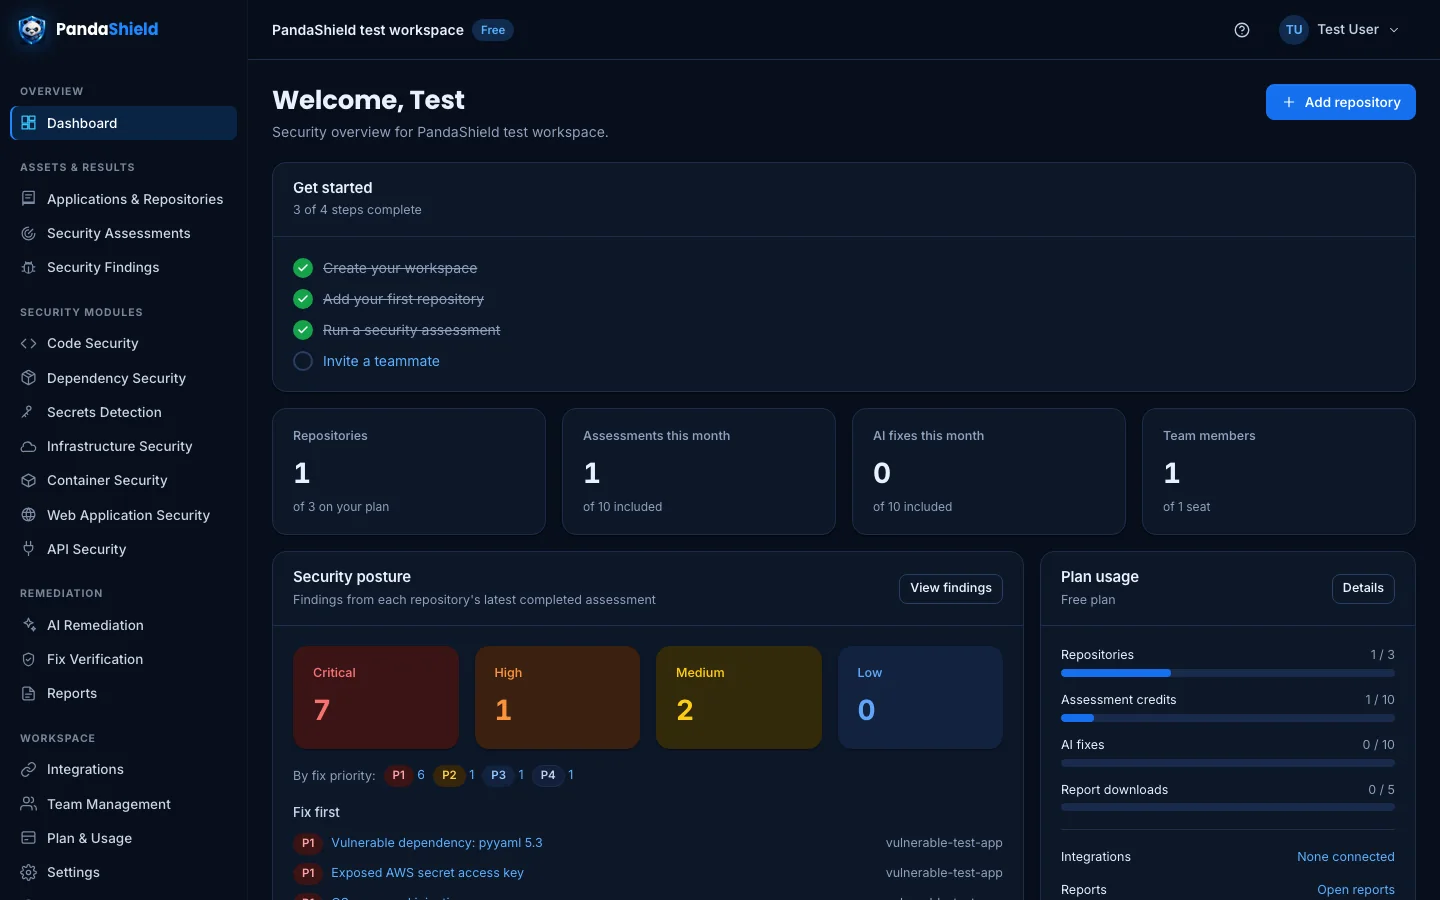Click the Applications & Repositories sidebar icon
Viewport: 1440px width, 900px height.
tap(29, 199)
